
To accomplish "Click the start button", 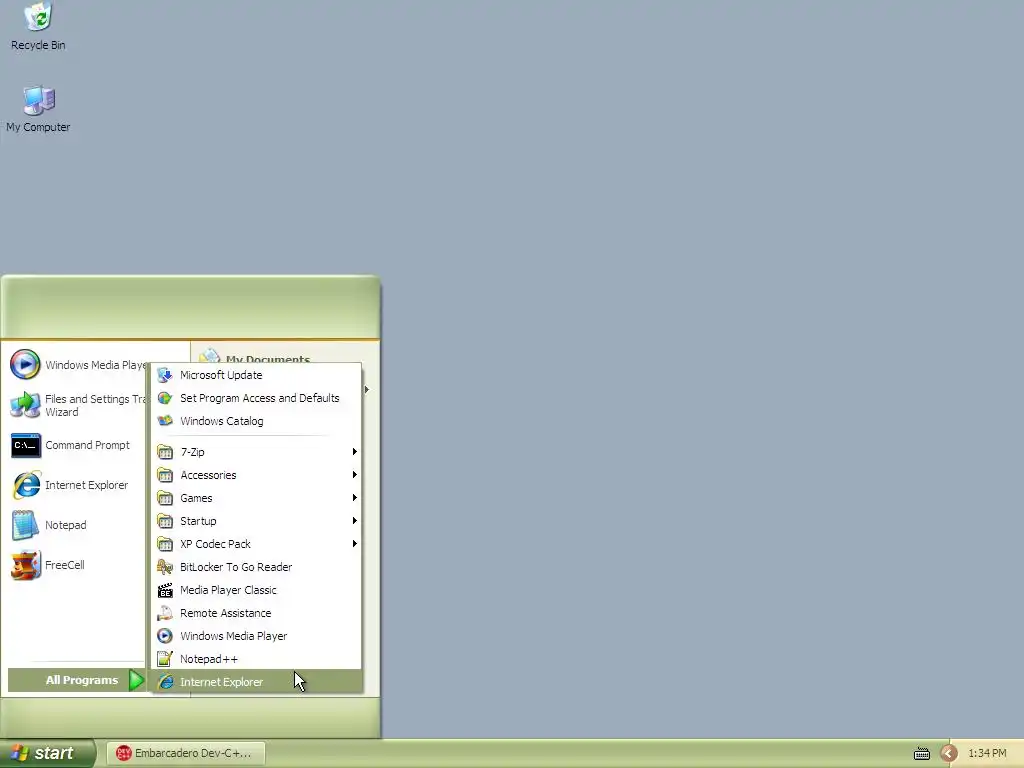I will coord(48,753).
